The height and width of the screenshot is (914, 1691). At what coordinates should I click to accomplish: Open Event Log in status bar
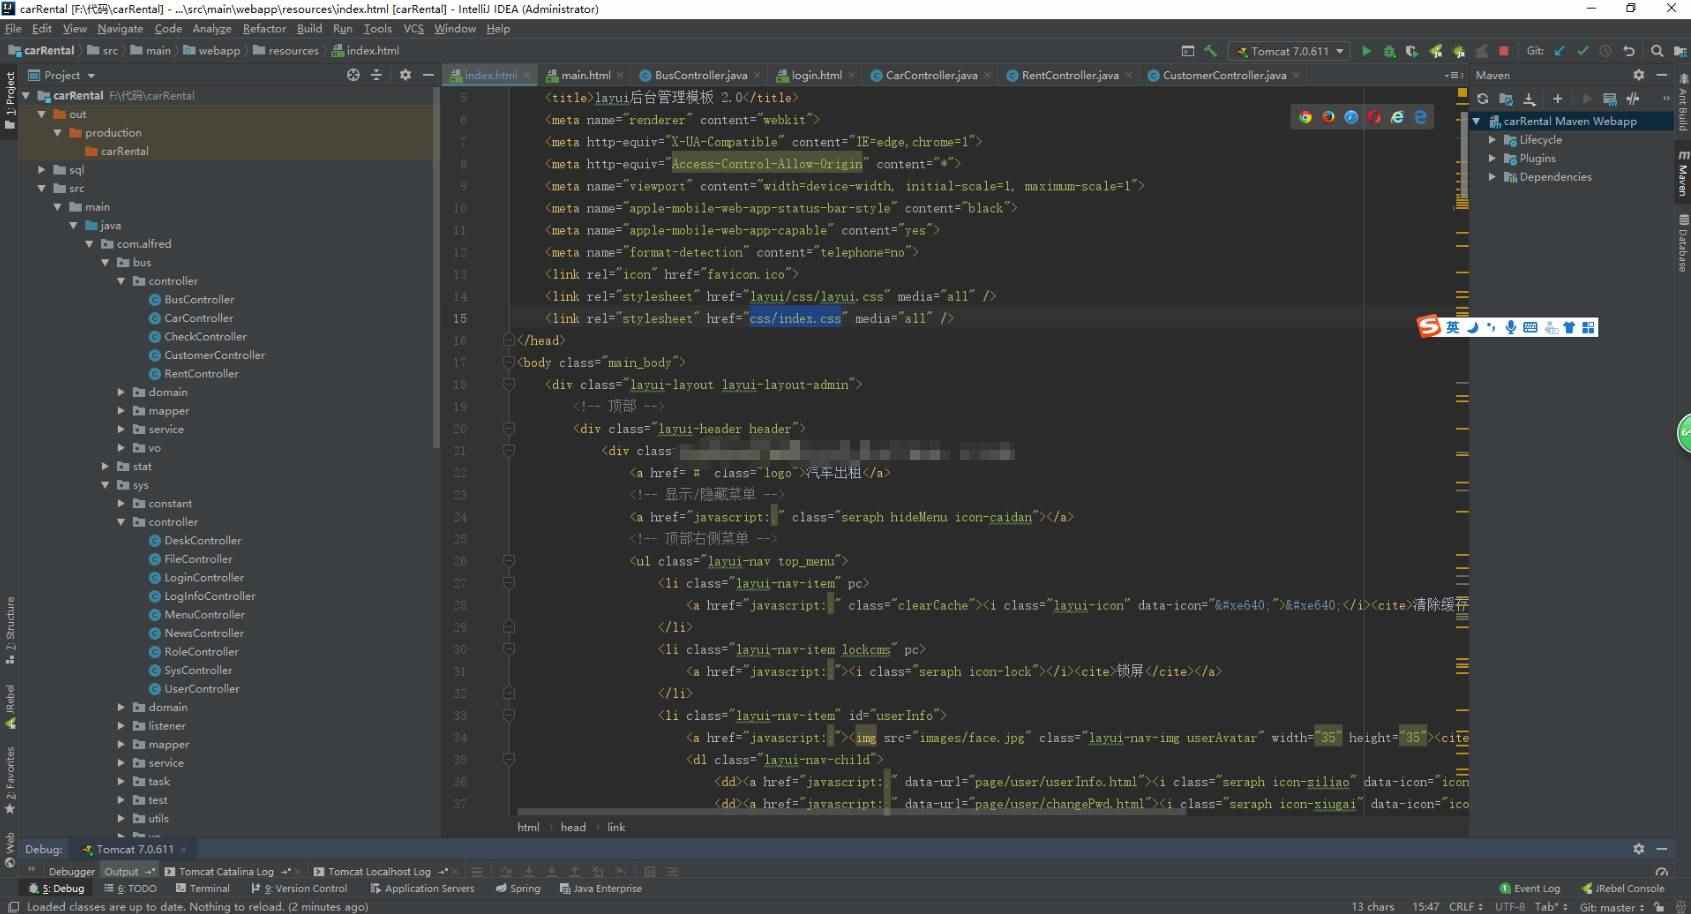(x=1530, y=888)
